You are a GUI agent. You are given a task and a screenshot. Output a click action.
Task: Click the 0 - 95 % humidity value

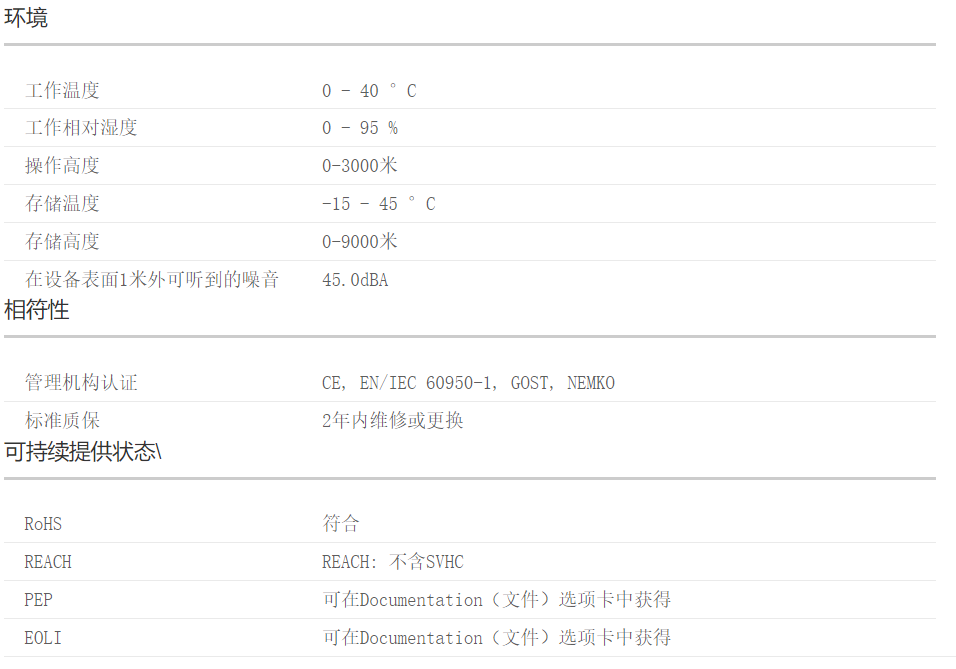click(x=360, y=127)
